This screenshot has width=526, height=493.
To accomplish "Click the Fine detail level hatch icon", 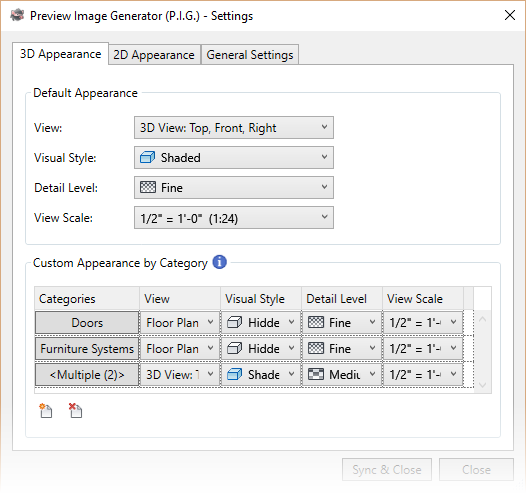I will click(x=148, y=187).
